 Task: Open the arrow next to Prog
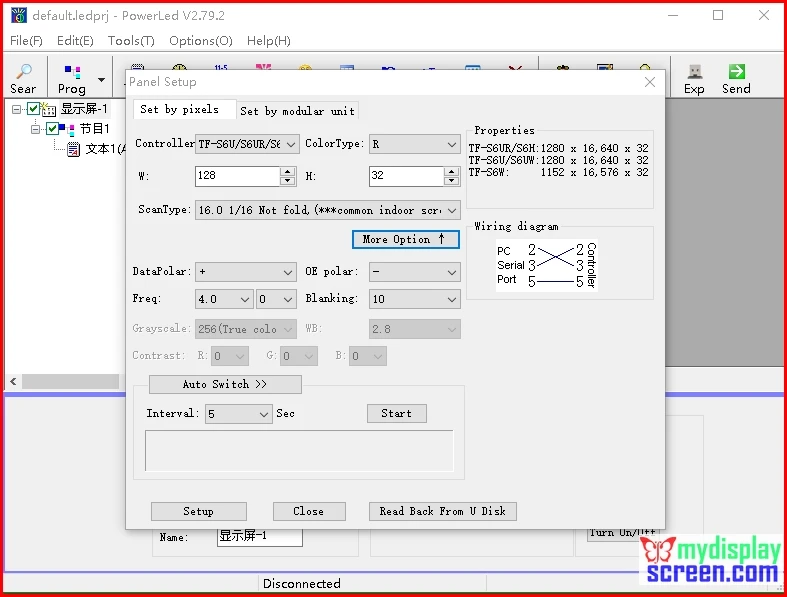(101, 80)
